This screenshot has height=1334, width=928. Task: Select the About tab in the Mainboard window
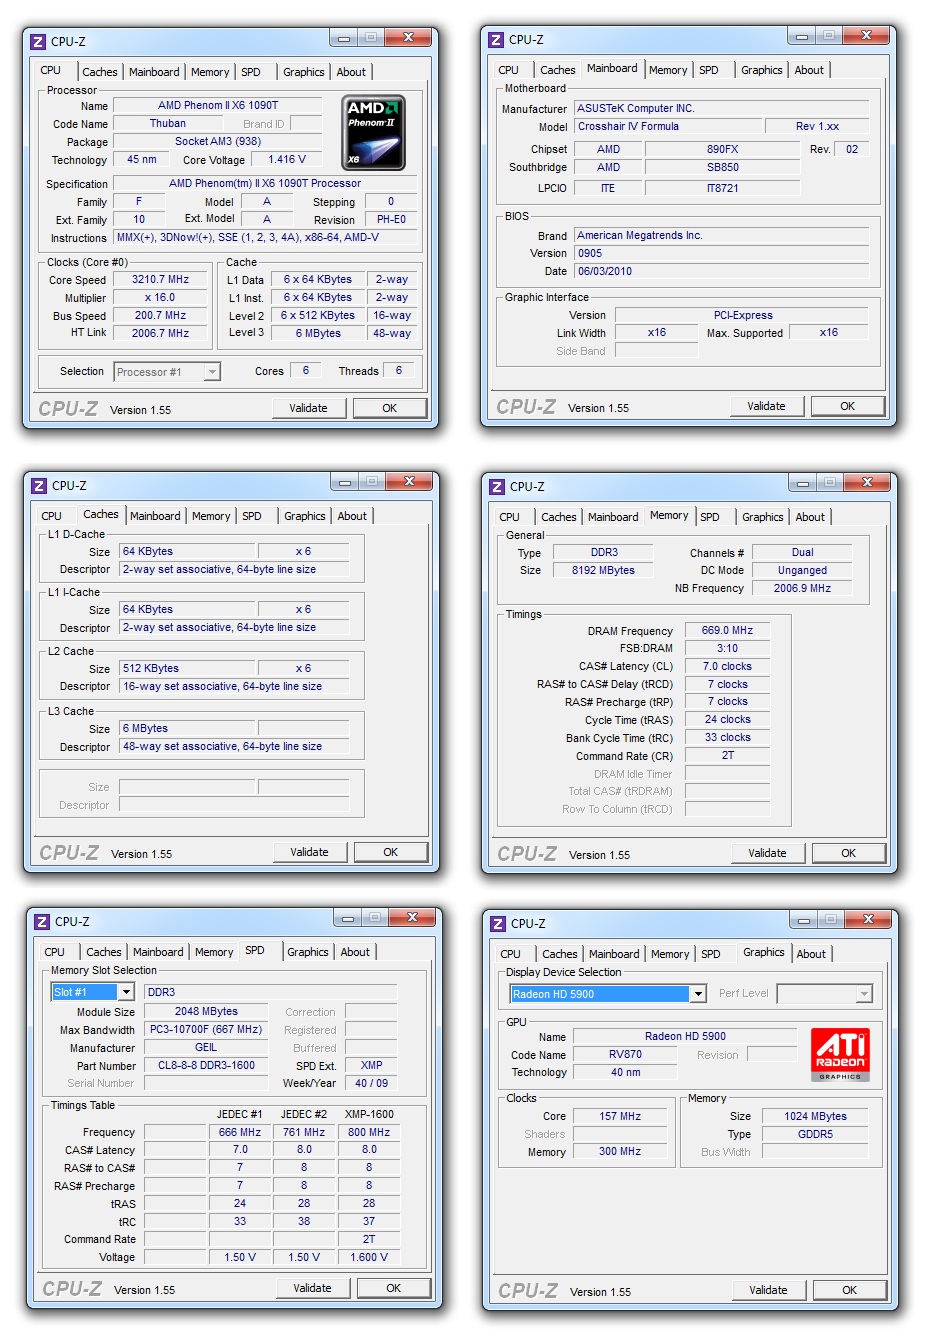pos(809,70)
